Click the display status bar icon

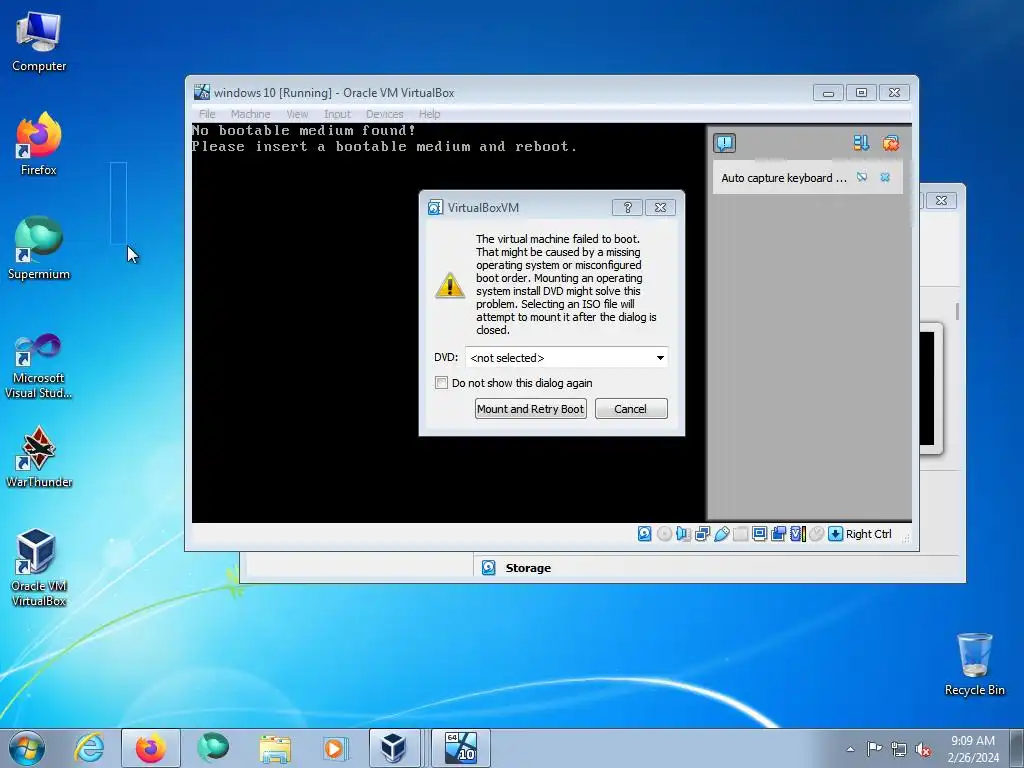[x=760, y=534]
